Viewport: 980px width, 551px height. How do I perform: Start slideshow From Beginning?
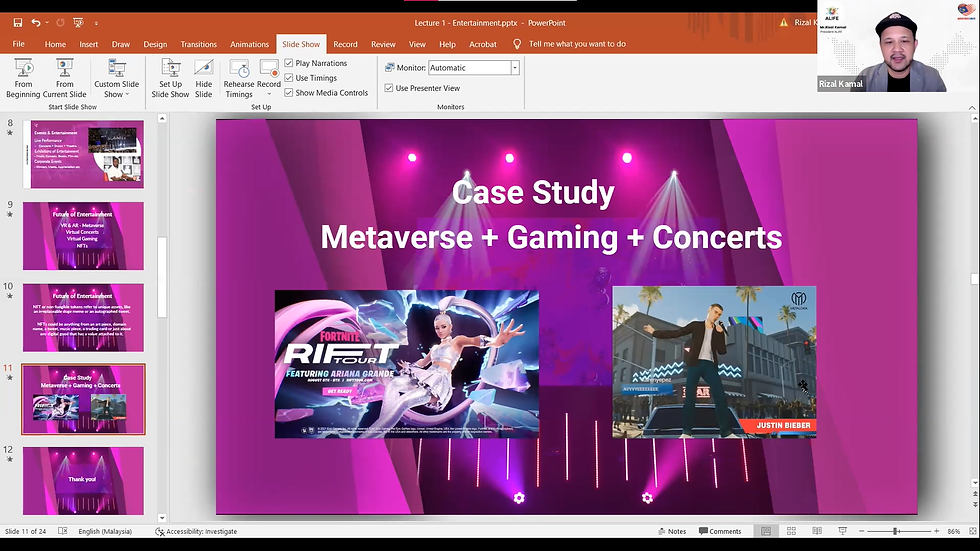coord(23,78)
